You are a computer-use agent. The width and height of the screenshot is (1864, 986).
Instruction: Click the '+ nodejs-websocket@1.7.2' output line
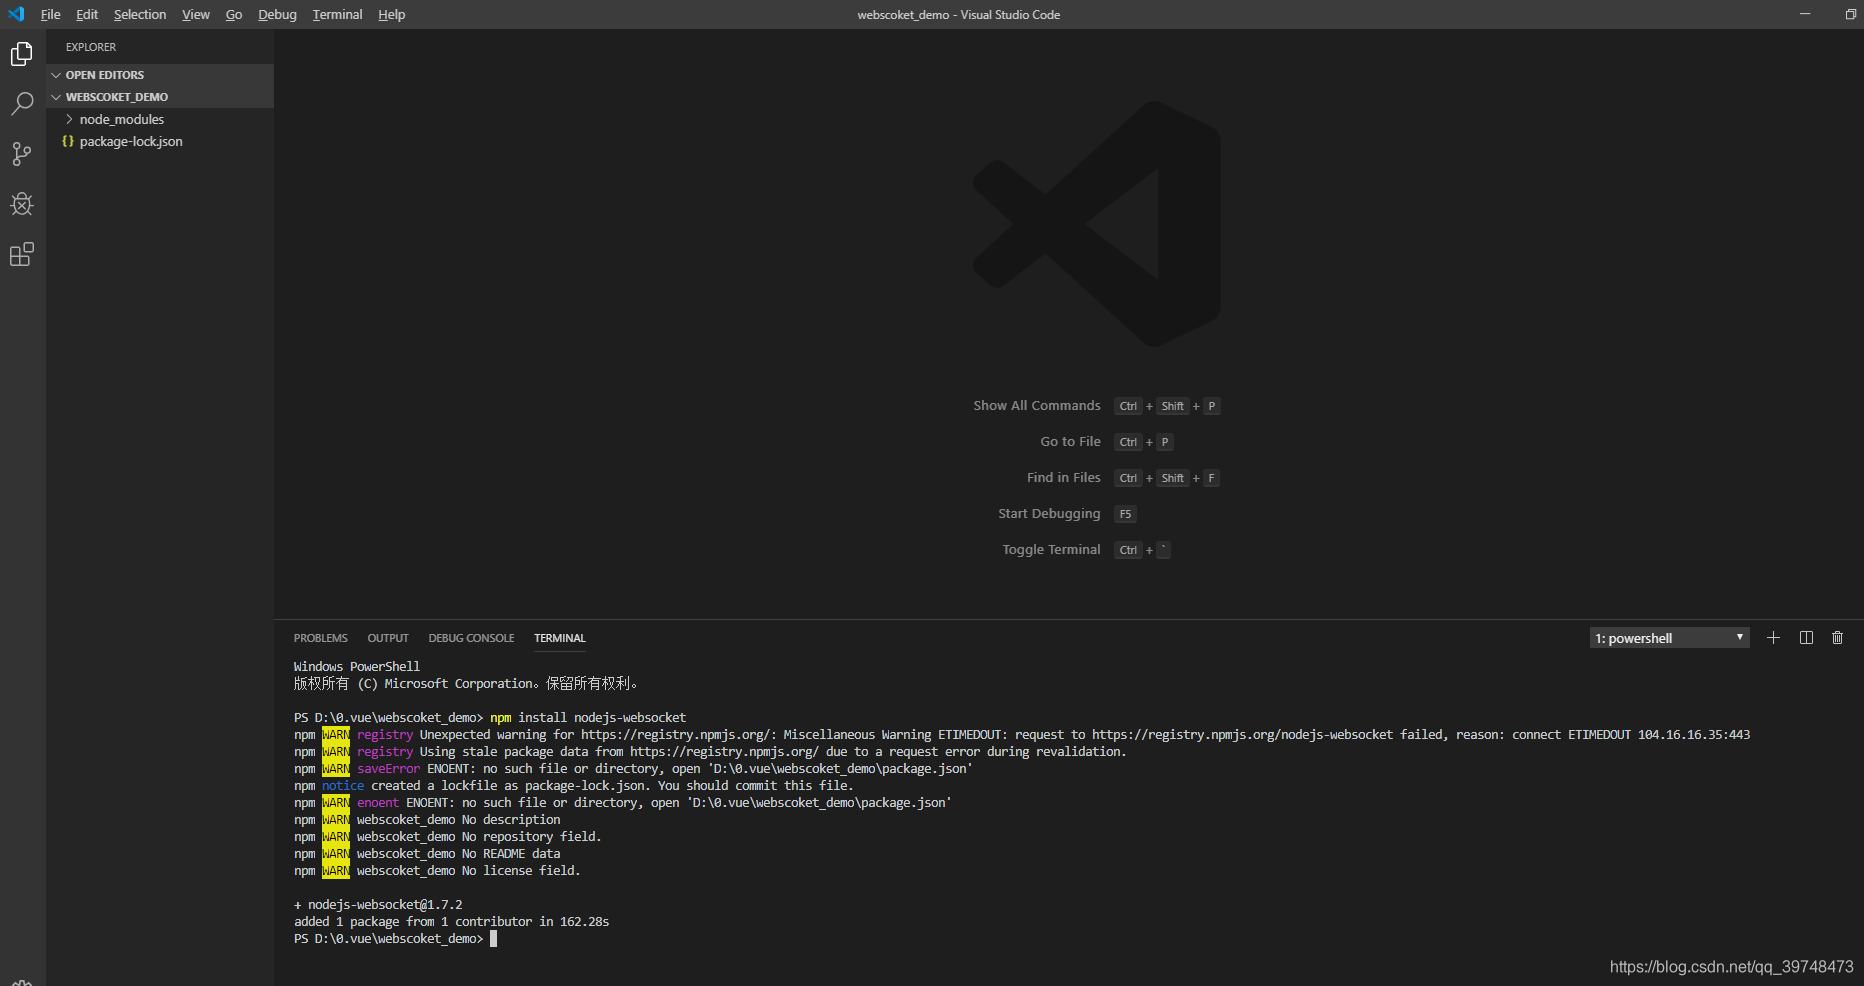point(378,905)
